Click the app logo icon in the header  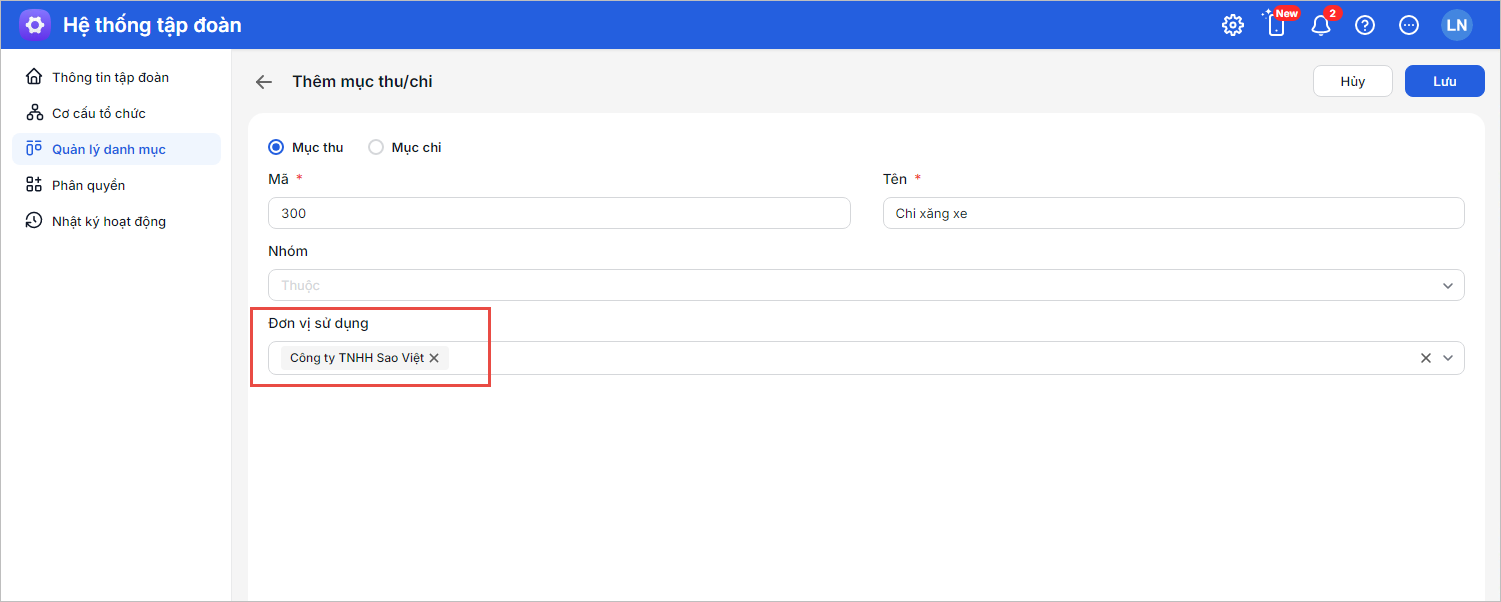click(x=35, y=25)
